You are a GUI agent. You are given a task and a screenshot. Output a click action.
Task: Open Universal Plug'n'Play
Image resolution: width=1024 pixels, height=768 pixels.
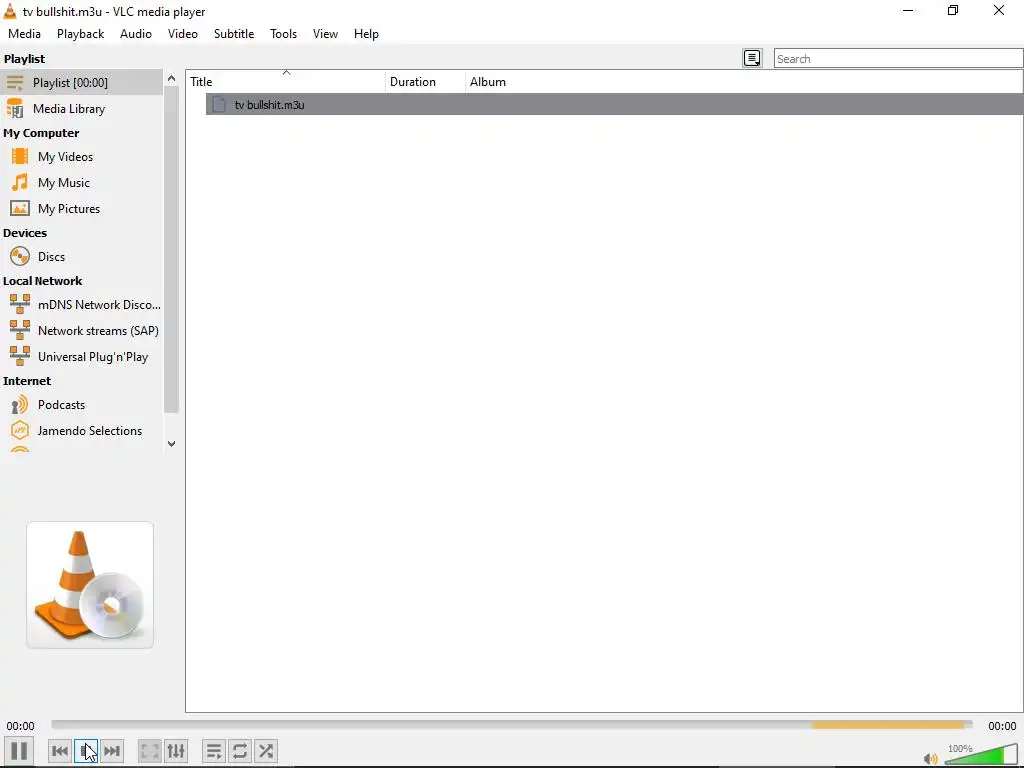click(x=81, y=357)
